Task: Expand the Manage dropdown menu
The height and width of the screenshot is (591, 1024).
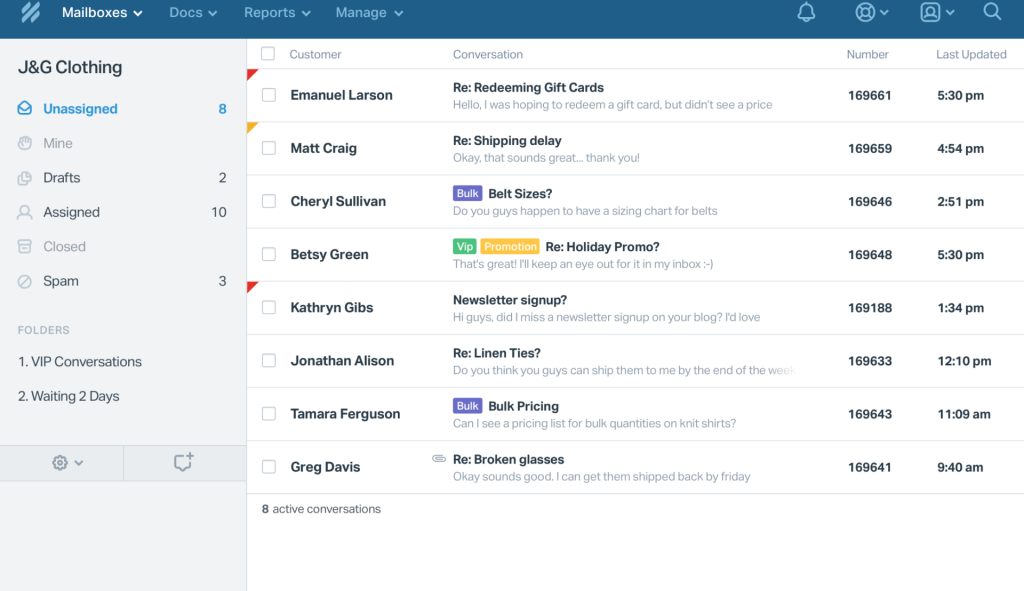Action: tap(369, 12)
